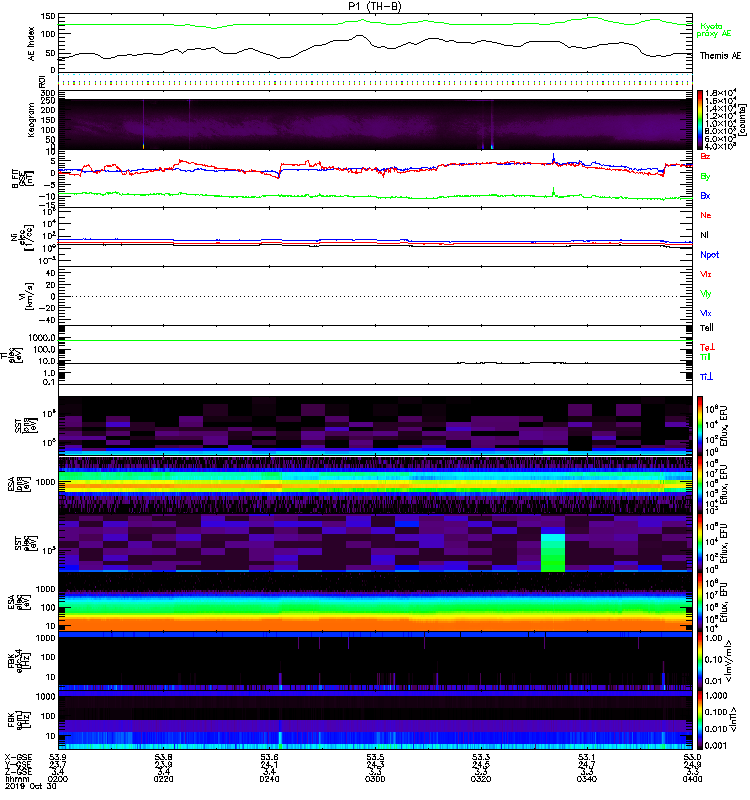Click the green Viy legend label
750x800 pixels.
coord(706,294)
